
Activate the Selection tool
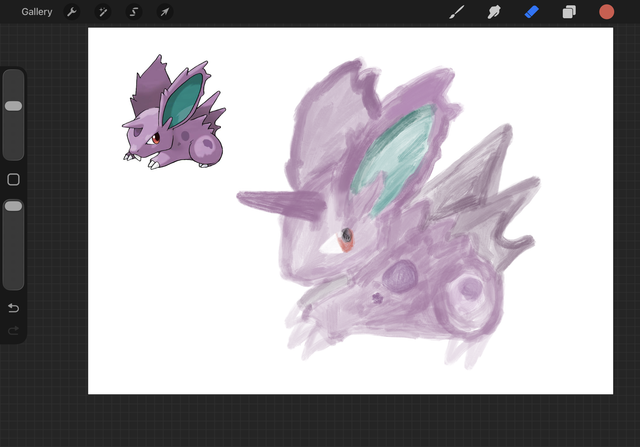click(x=134, y=12)
